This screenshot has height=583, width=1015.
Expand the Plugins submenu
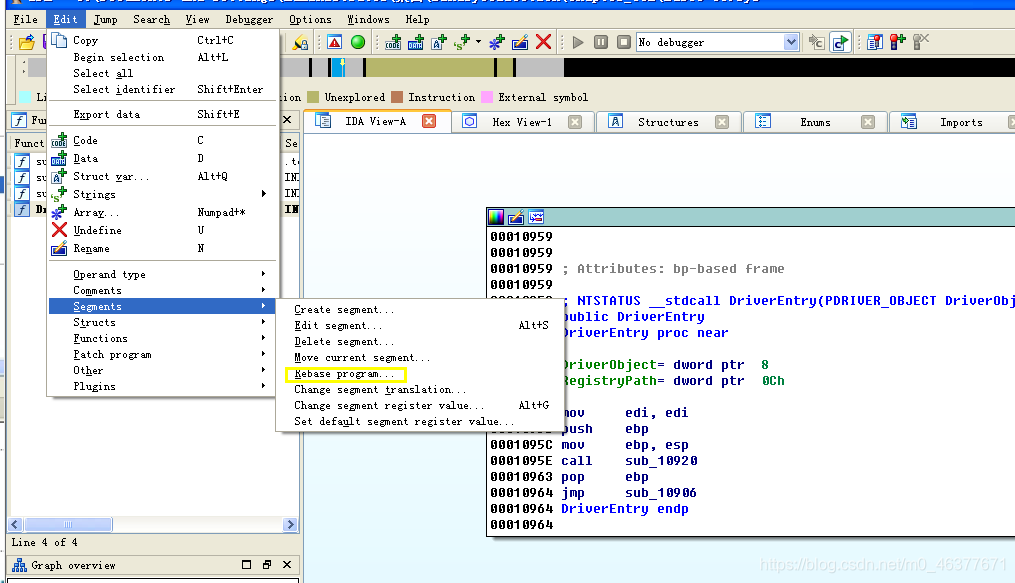164,386
